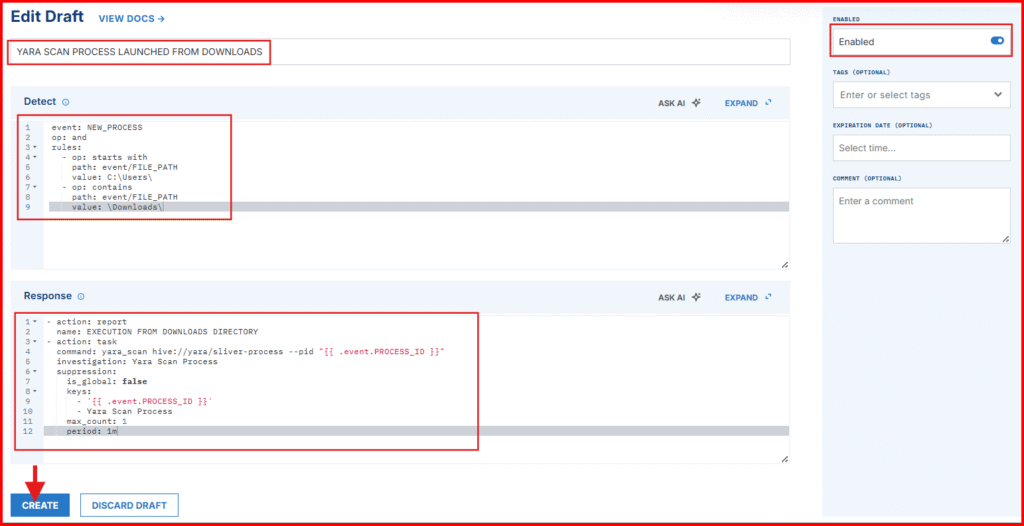Screen dimensions: 1024x526
Task: Fold the "keys:" block in Response editor
Action: [x=35, y=391]
